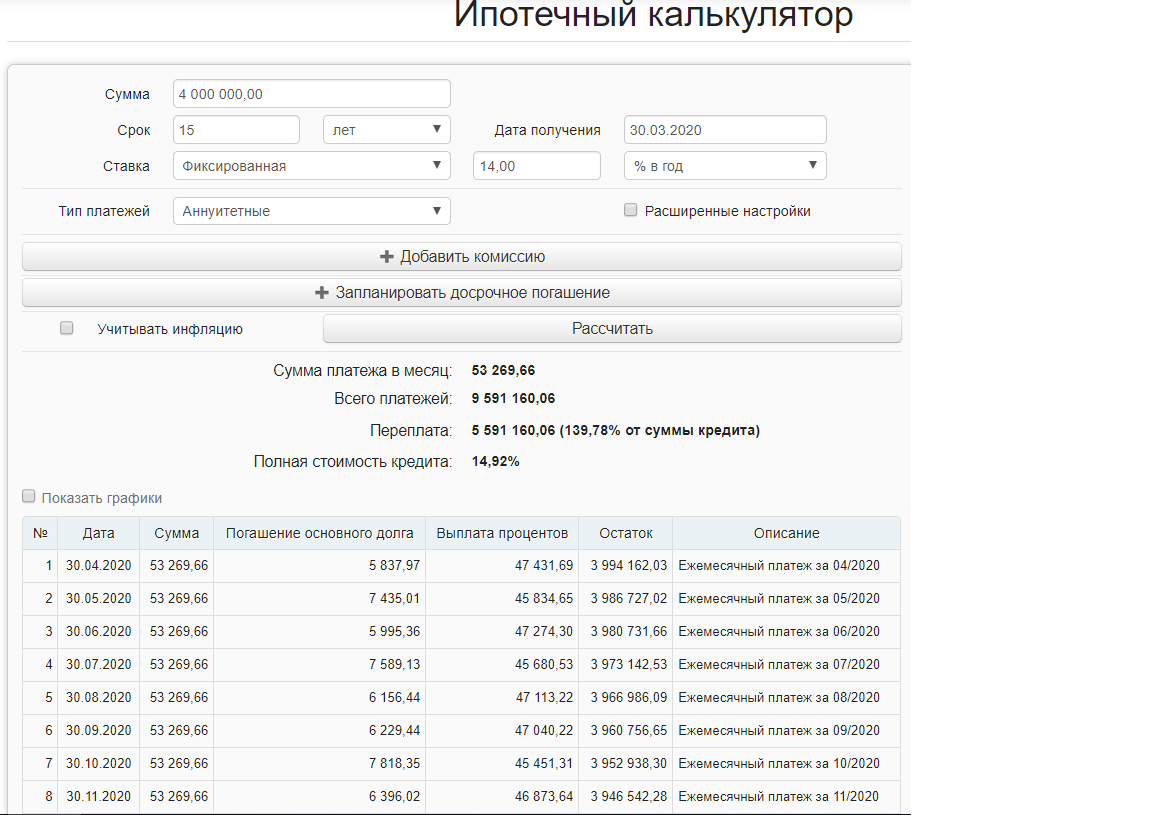Click the date cell 30.07.2020
This screenshot has width=1152, height=815.
point(98,664)
